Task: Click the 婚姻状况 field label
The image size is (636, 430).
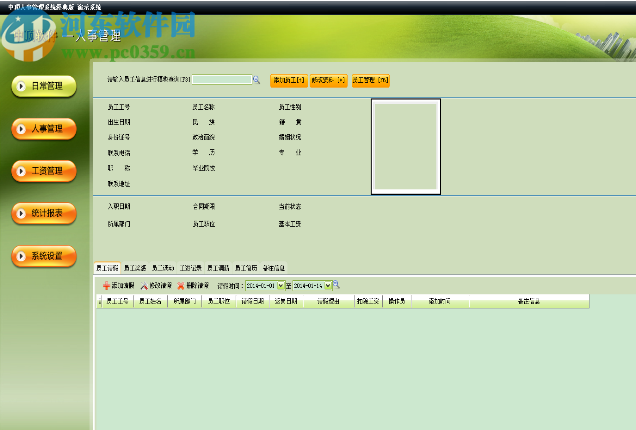Action: (x=290, y=137)
